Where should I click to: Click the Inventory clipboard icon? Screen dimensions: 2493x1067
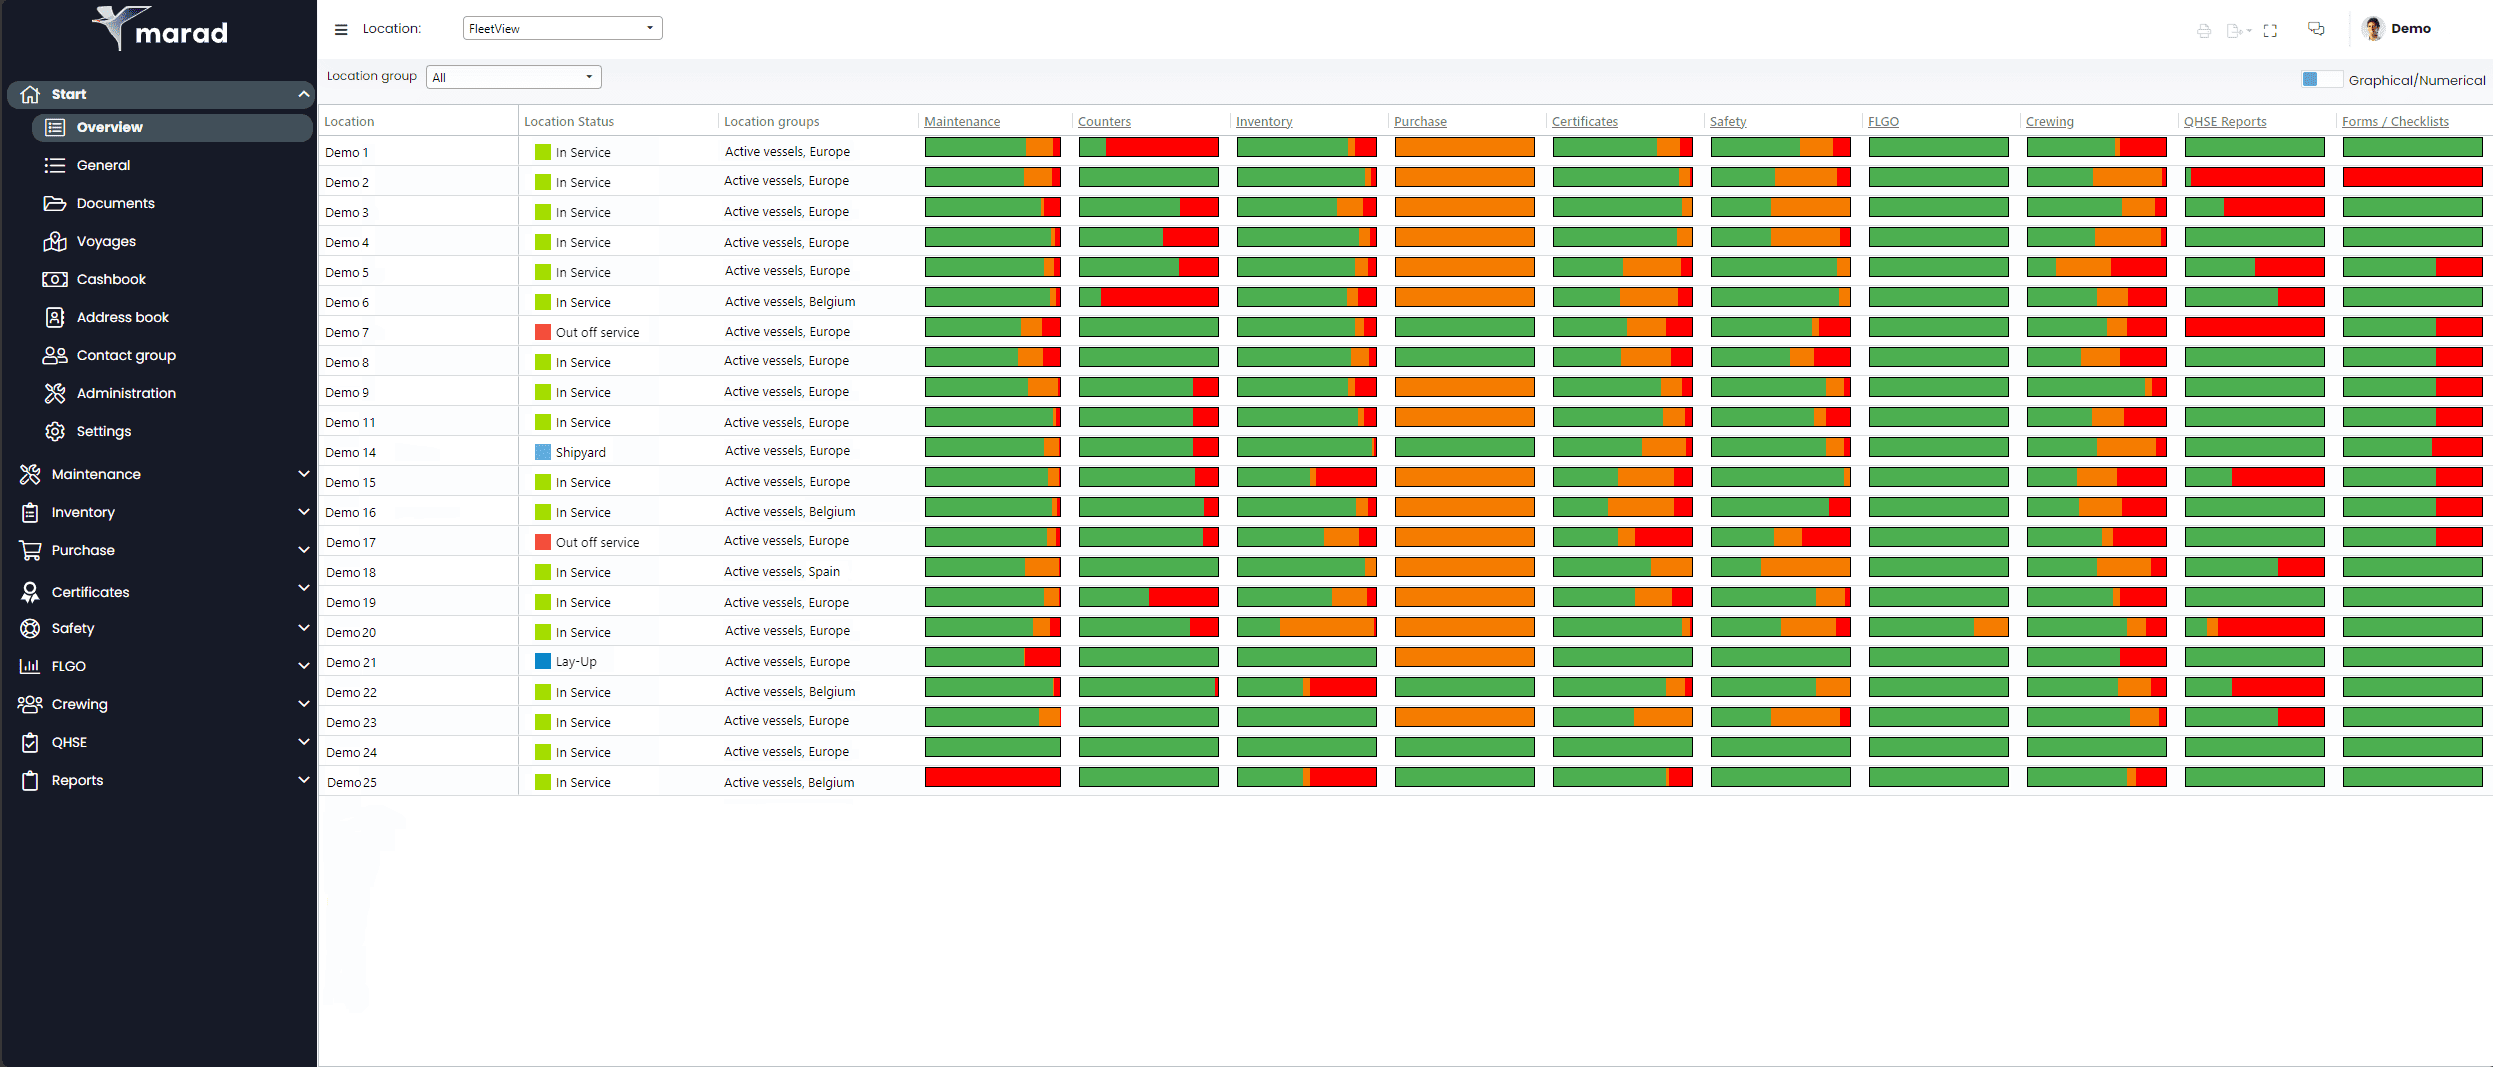[30, 512]
